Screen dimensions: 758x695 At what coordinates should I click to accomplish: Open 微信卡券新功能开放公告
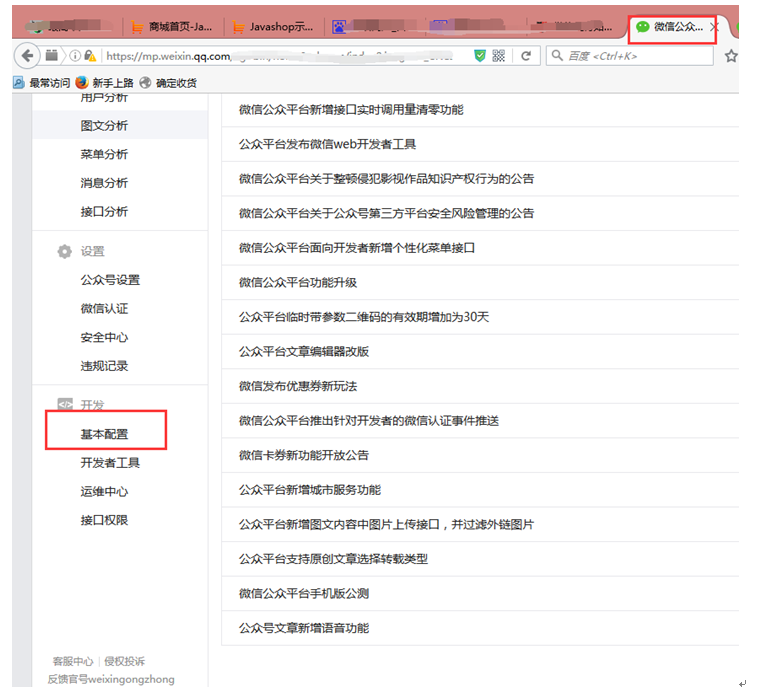click(x=304, y=455)
